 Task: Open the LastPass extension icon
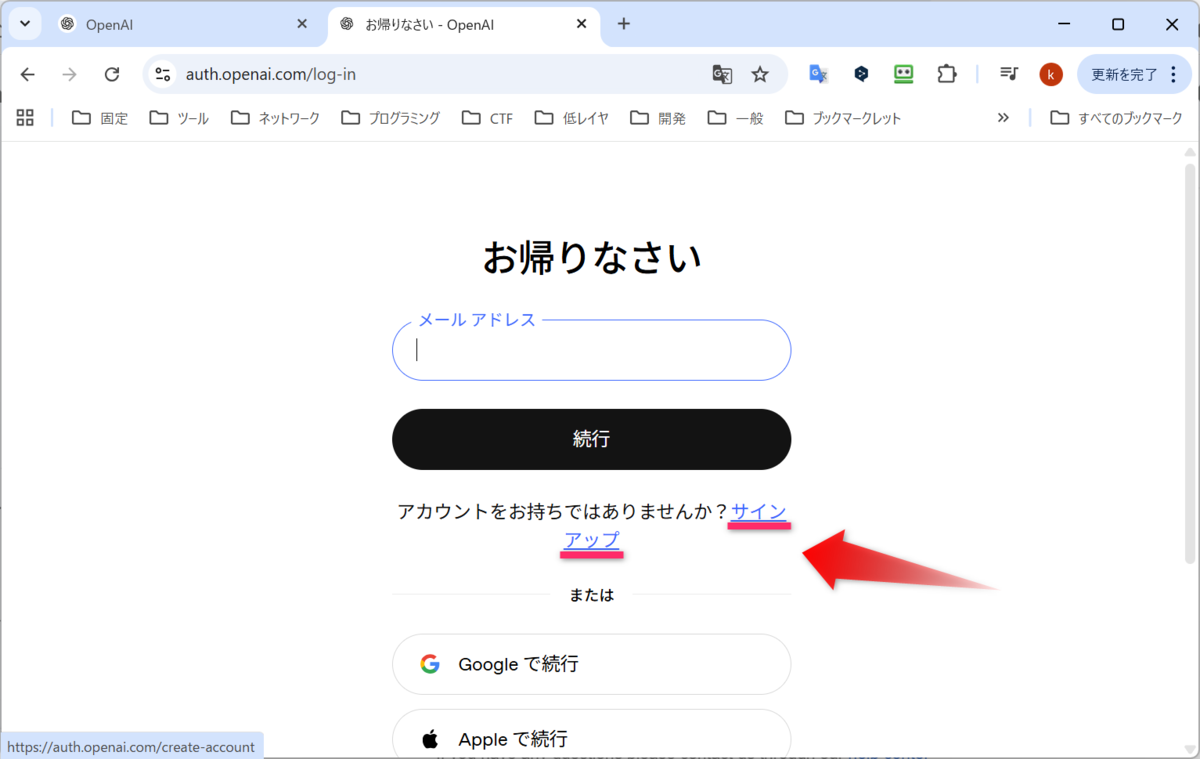coord(903,73)
